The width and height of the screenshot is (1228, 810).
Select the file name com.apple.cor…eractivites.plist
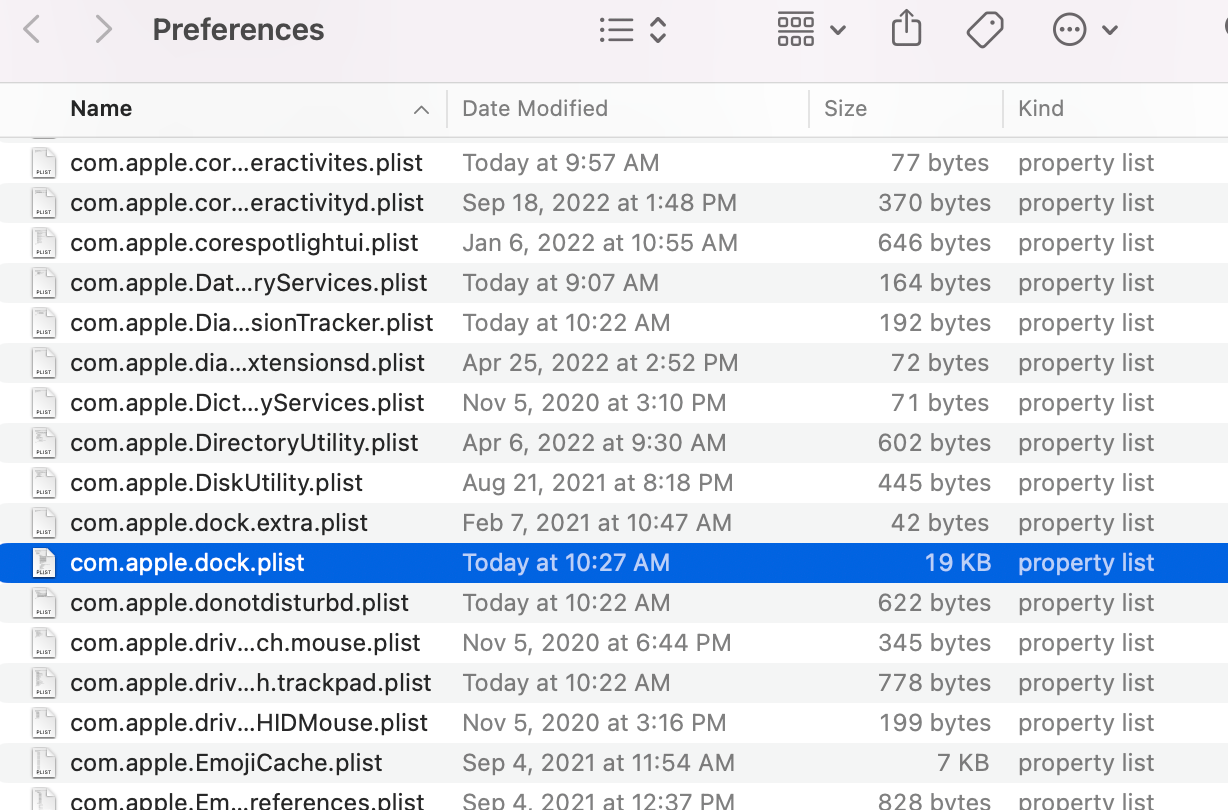click(x=246, y=163)
